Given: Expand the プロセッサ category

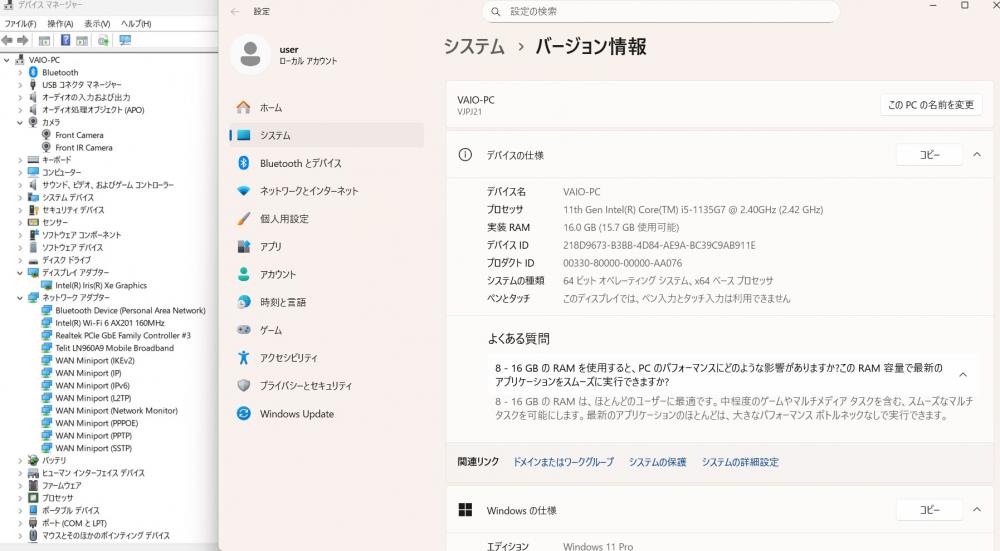Looking at the screenshot, I should click(x=20, y=498).
